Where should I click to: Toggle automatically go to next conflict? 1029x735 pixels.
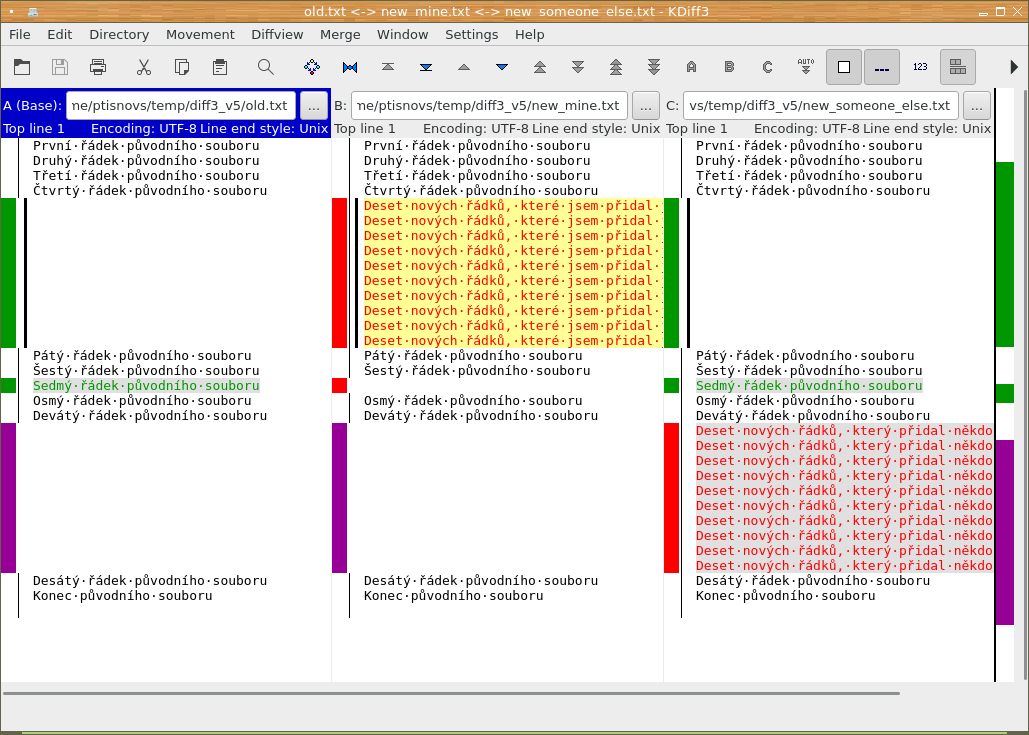click(x=805, y=67)
